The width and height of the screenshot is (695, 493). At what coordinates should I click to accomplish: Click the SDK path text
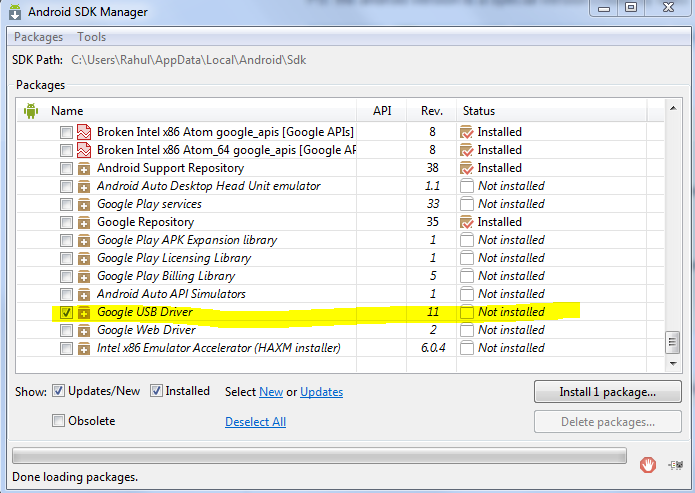pyautogui.click(x=189, y=60)
